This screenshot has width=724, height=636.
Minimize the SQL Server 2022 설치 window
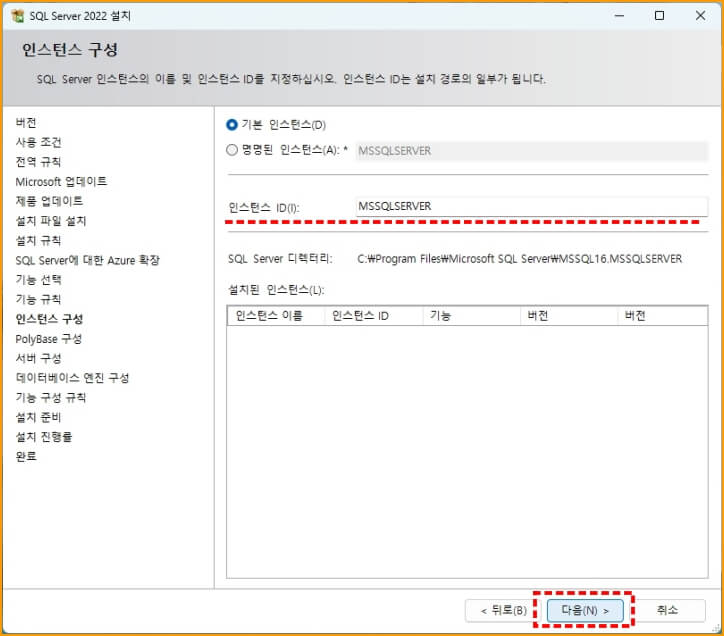(x=619, y=16)
